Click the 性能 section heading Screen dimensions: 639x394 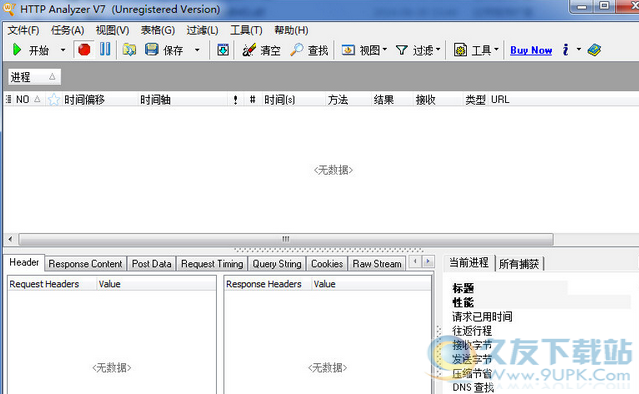pyautogui.click(x=463, y=302)
